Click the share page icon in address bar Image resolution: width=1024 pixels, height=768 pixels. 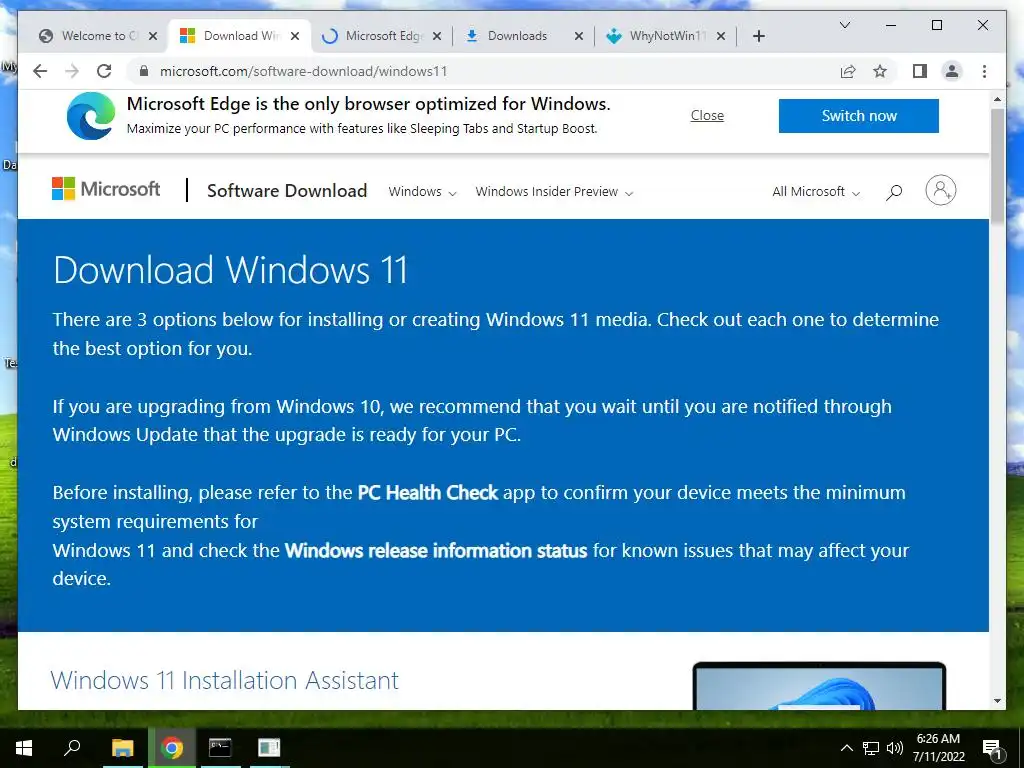point(848,71)
